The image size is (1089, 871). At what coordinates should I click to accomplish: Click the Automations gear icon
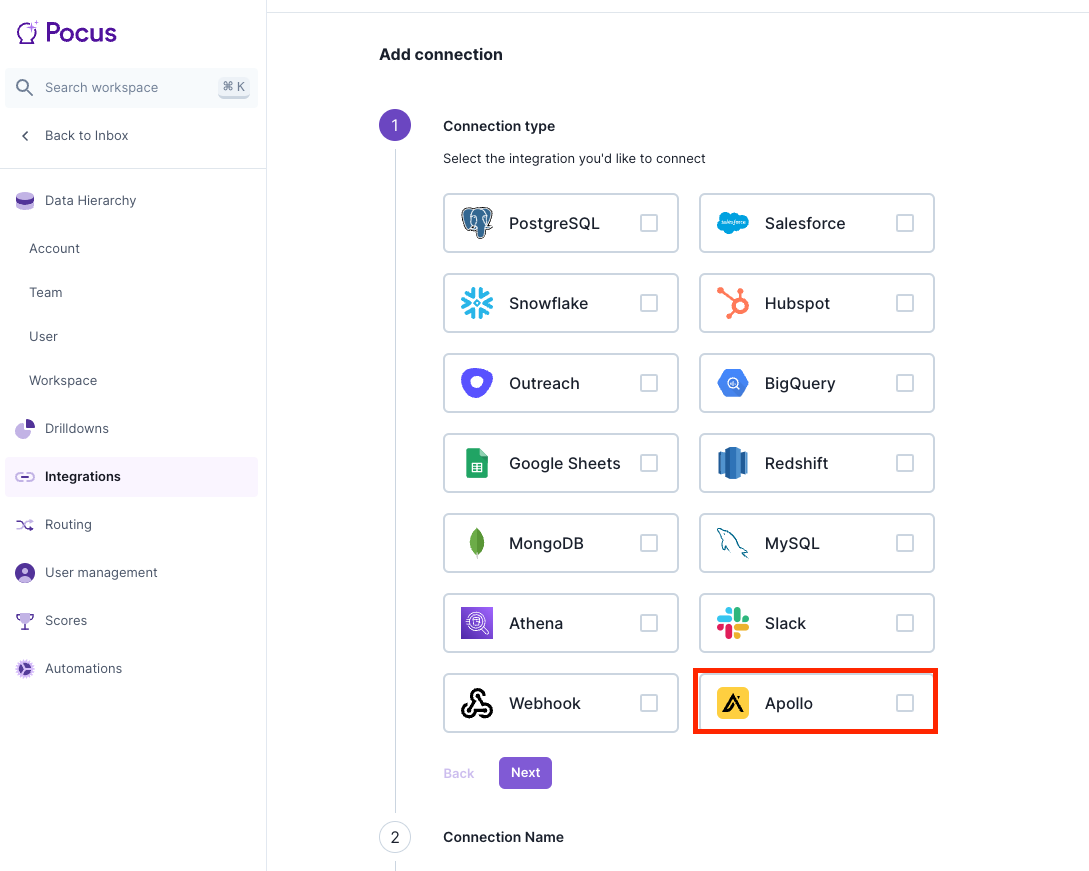pos(25,669)
